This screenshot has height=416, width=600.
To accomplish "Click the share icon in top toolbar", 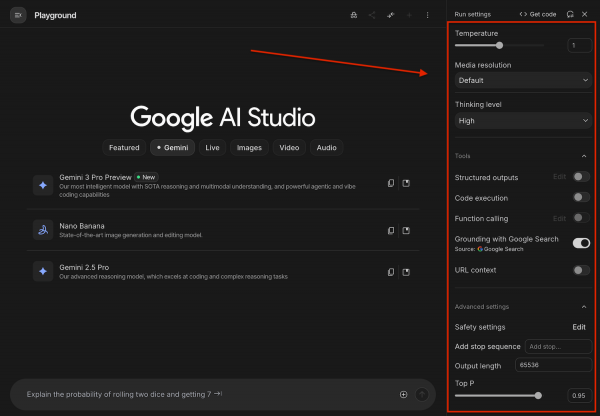I will click(372, 15).
